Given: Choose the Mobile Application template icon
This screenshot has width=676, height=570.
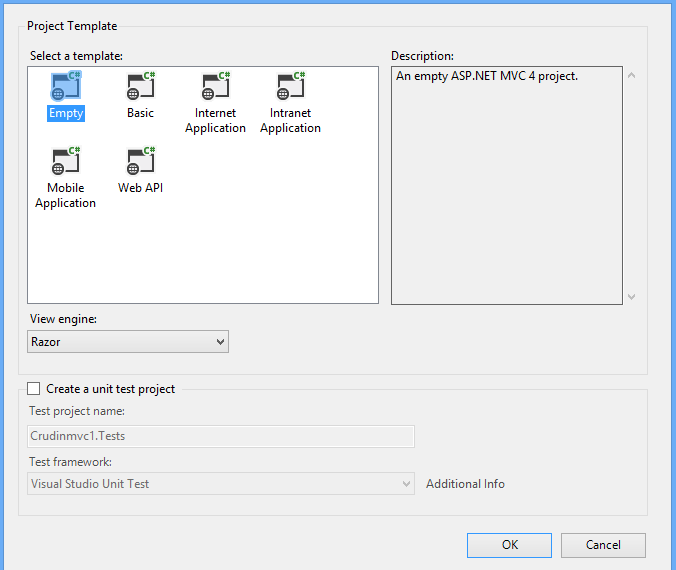Looking at the screenshot, I should coord(66,162).
